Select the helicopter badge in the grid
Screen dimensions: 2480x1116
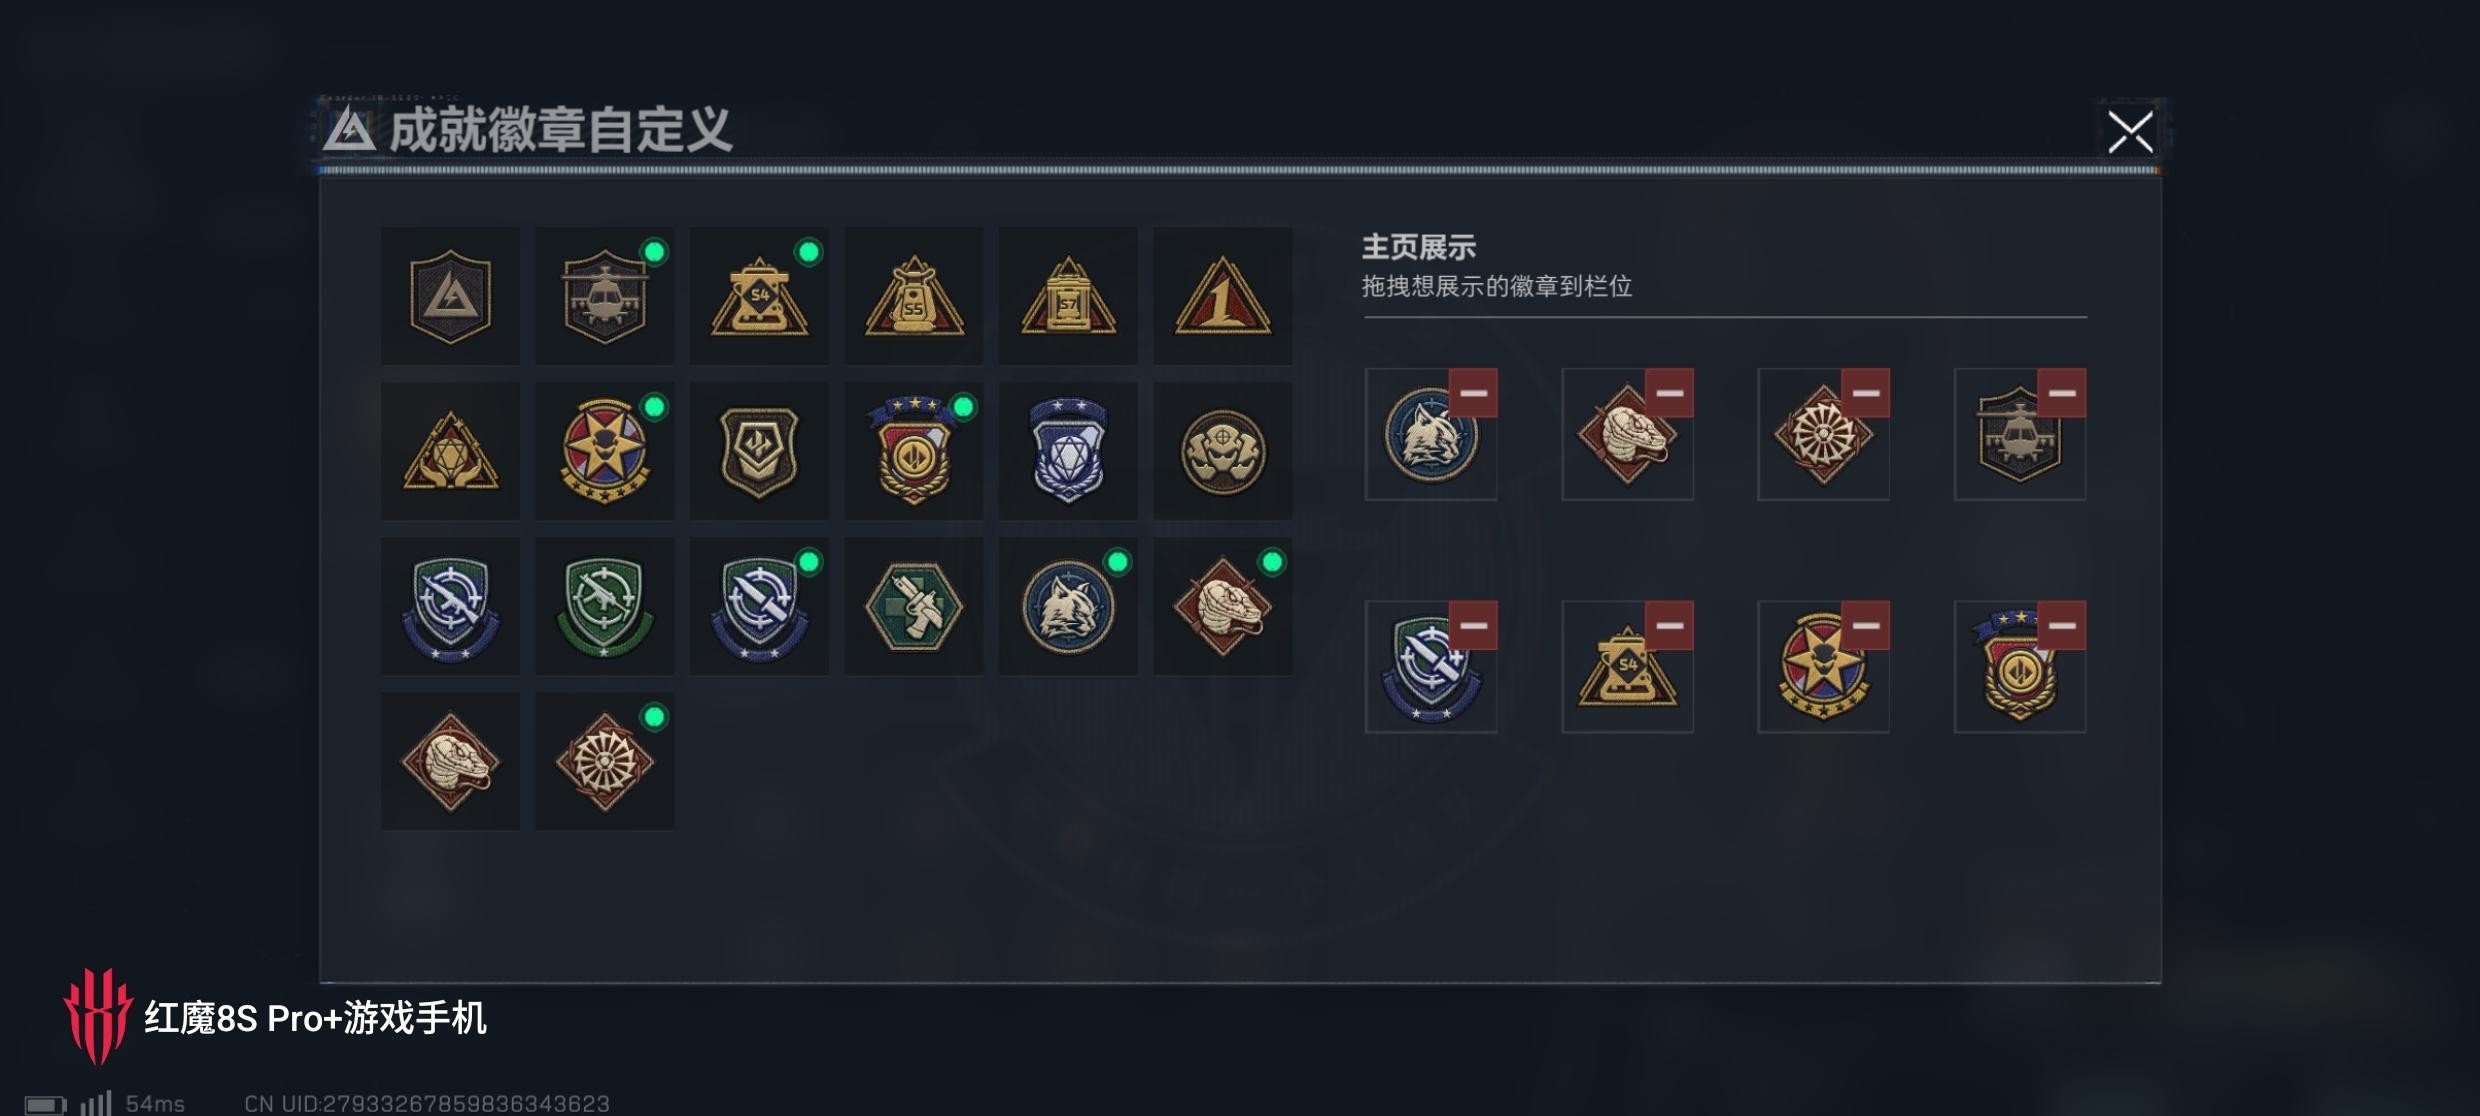[605, 296]
